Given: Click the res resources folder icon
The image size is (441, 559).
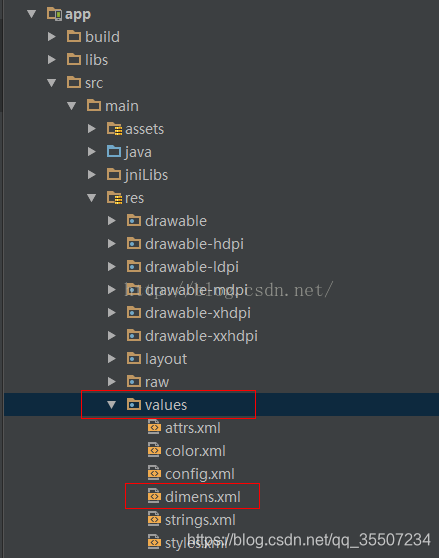Looking at the screenshot, I should [114, 198].
